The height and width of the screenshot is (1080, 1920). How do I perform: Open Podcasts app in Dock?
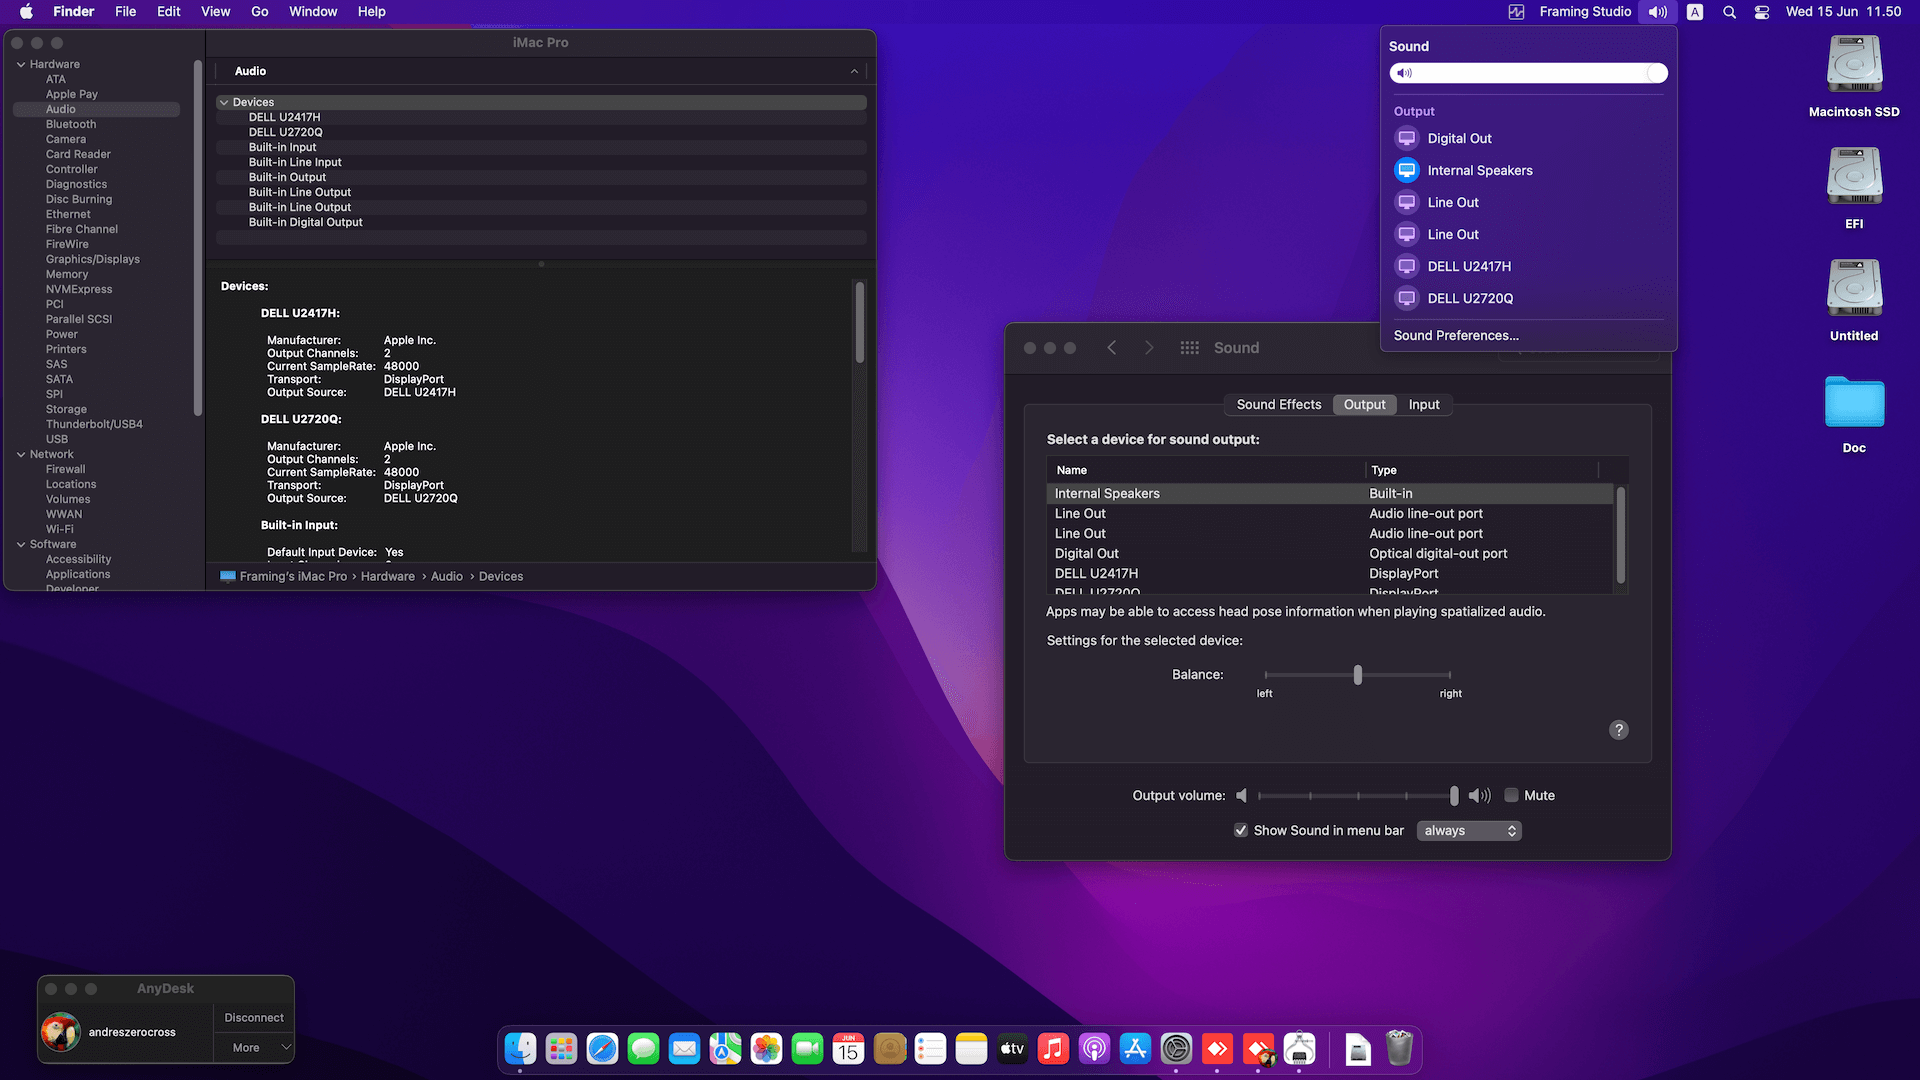[x=1094, y=1048]
